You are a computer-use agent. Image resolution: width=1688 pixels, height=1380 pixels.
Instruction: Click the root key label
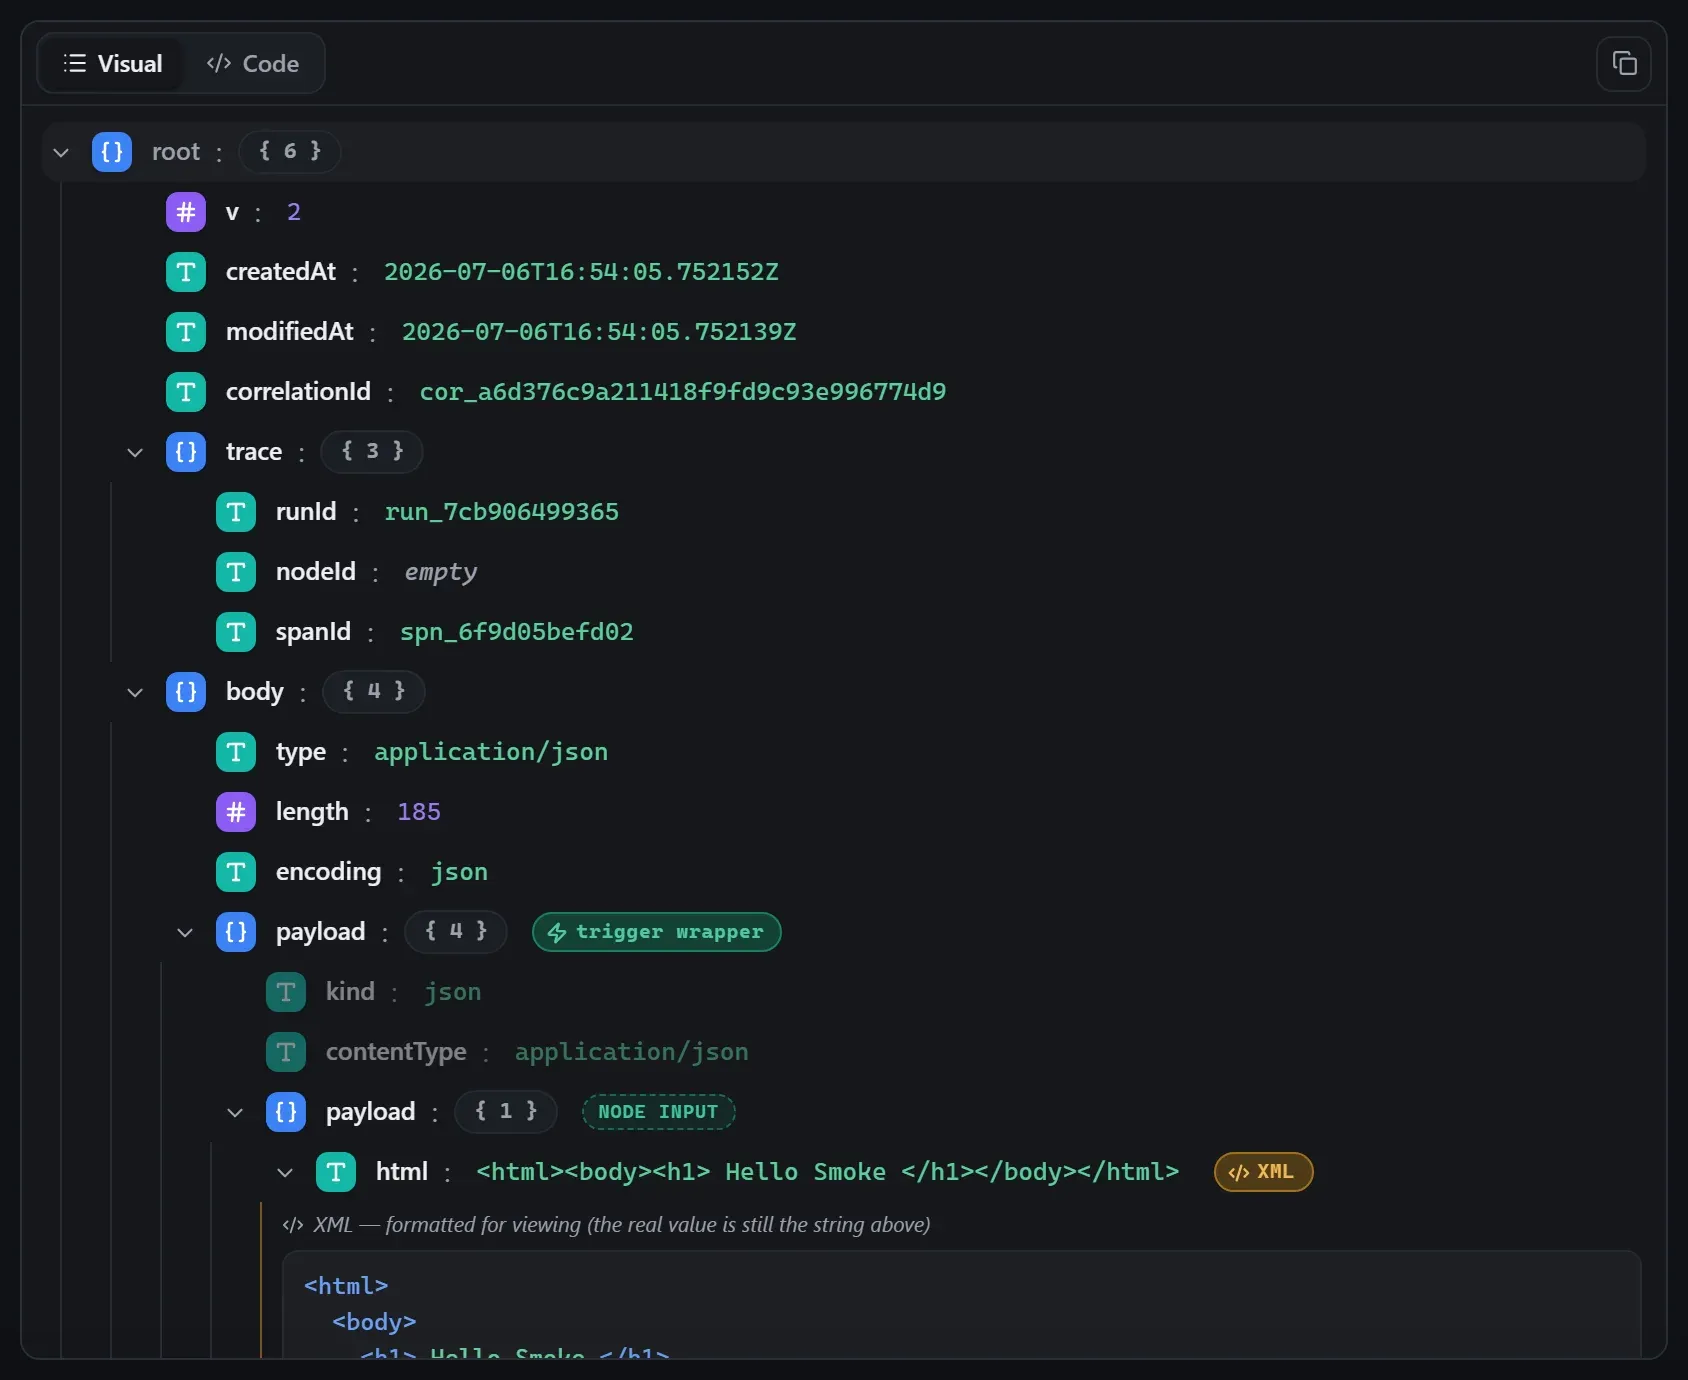coord(176,152)
